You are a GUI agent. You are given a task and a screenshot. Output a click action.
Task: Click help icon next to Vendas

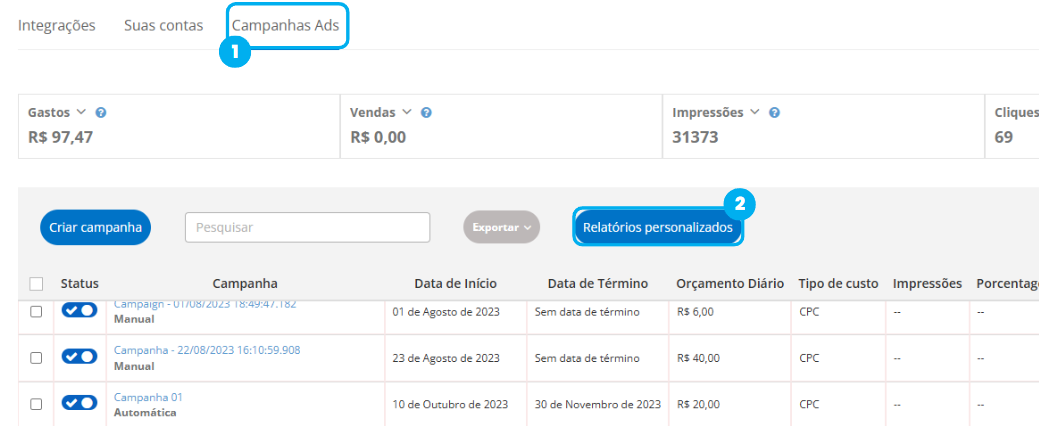point(426,113)
